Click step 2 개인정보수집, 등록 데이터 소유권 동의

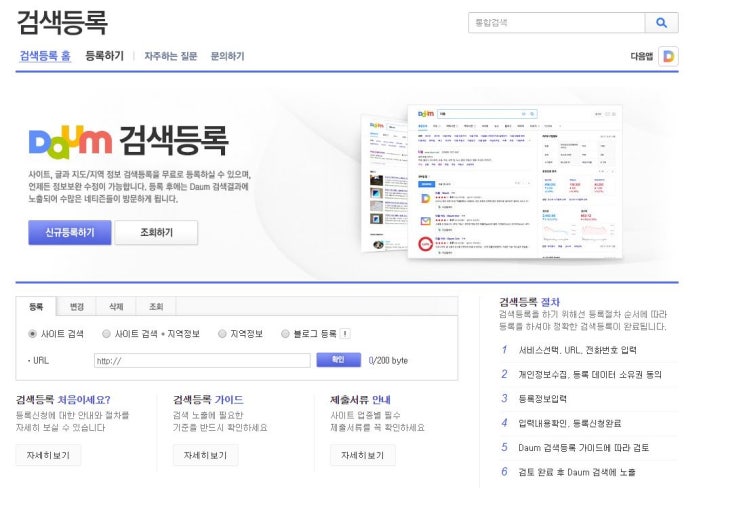coord(590,374)
